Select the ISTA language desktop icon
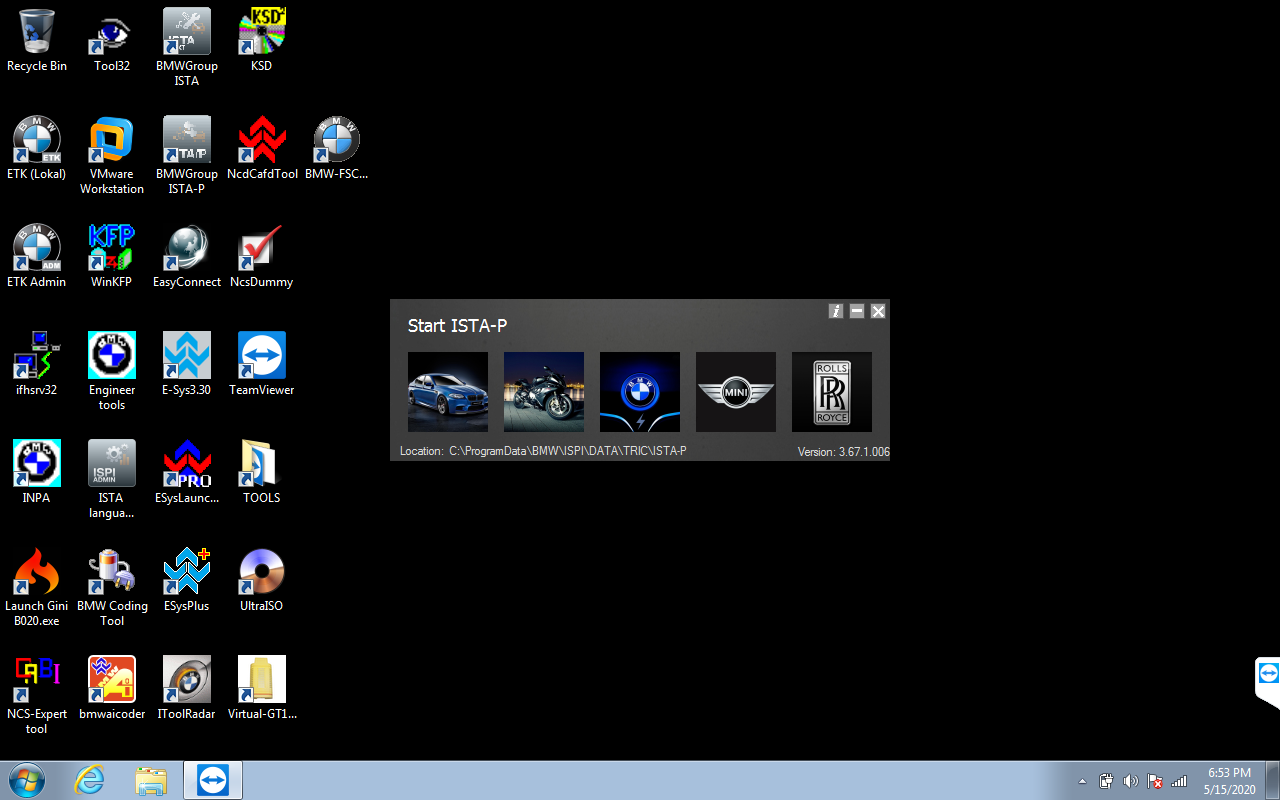Image resolution: width=1280 pixels, height=800 pixels. click(x=112, y=479)
